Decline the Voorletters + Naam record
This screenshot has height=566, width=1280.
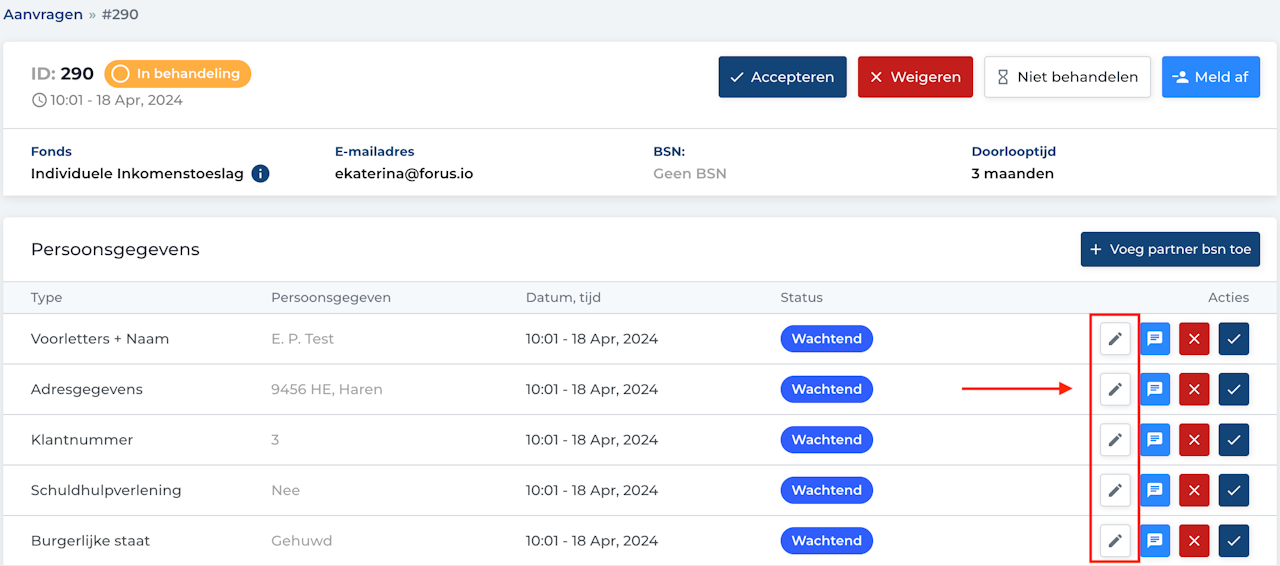pos(1194,339)
